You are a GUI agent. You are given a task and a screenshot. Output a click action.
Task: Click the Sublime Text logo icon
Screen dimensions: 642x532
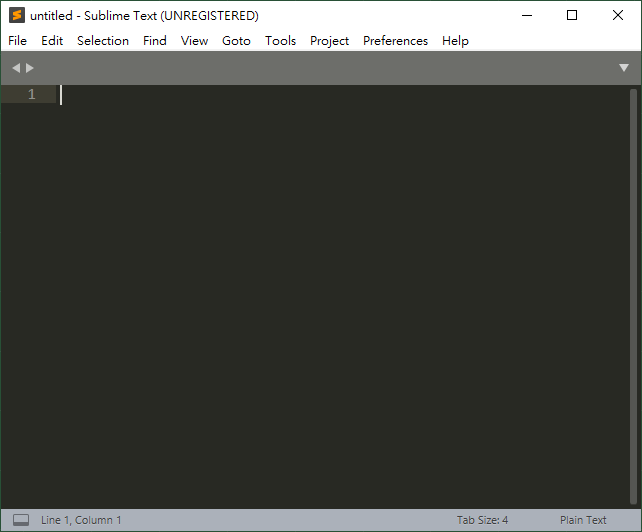(17, 15)
